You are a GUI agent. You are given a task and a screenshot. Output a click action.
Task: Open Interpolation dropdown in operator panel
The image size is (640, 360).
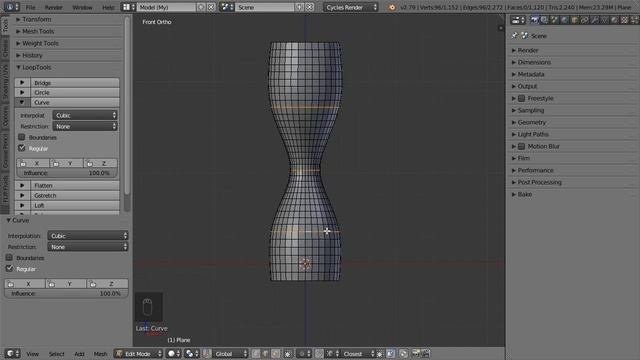pos(88,236)
